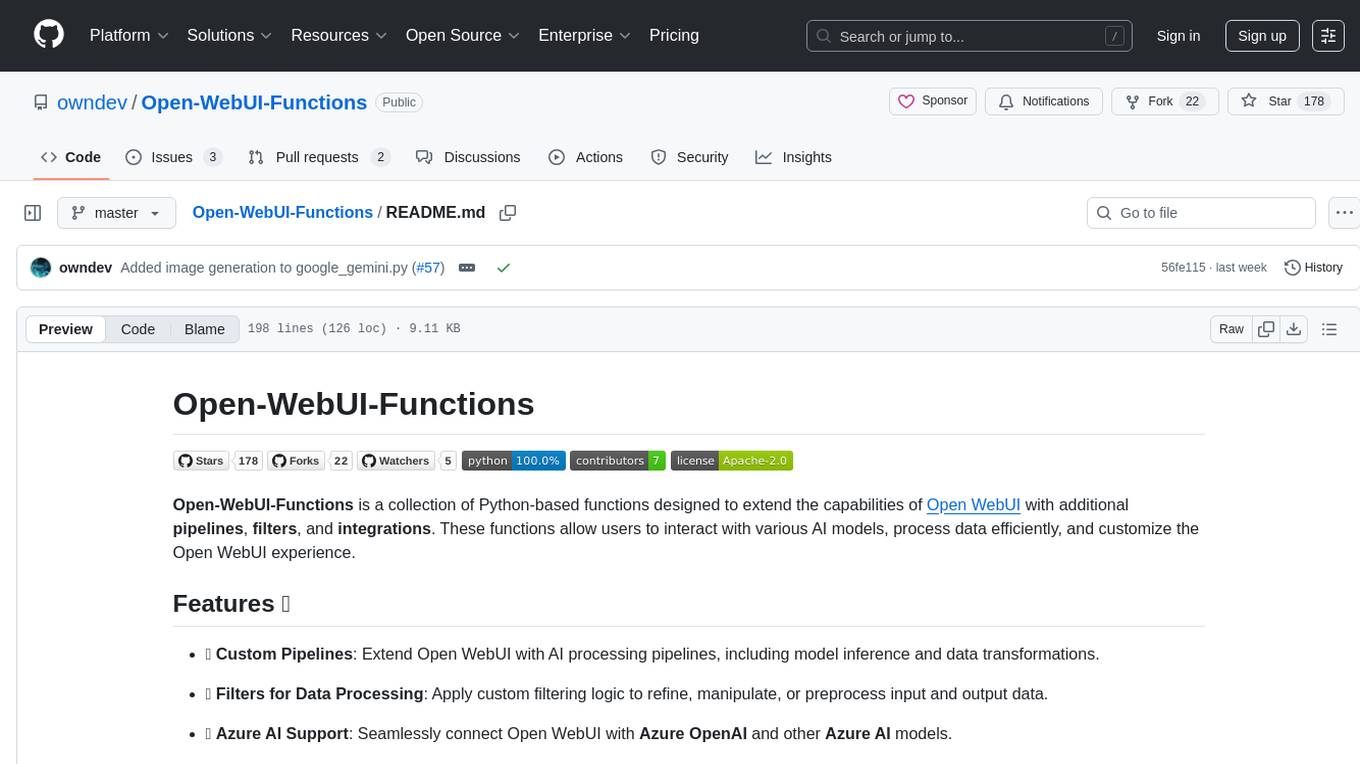
Task: Expand the Resources menu
Action: tap(339, 35)
